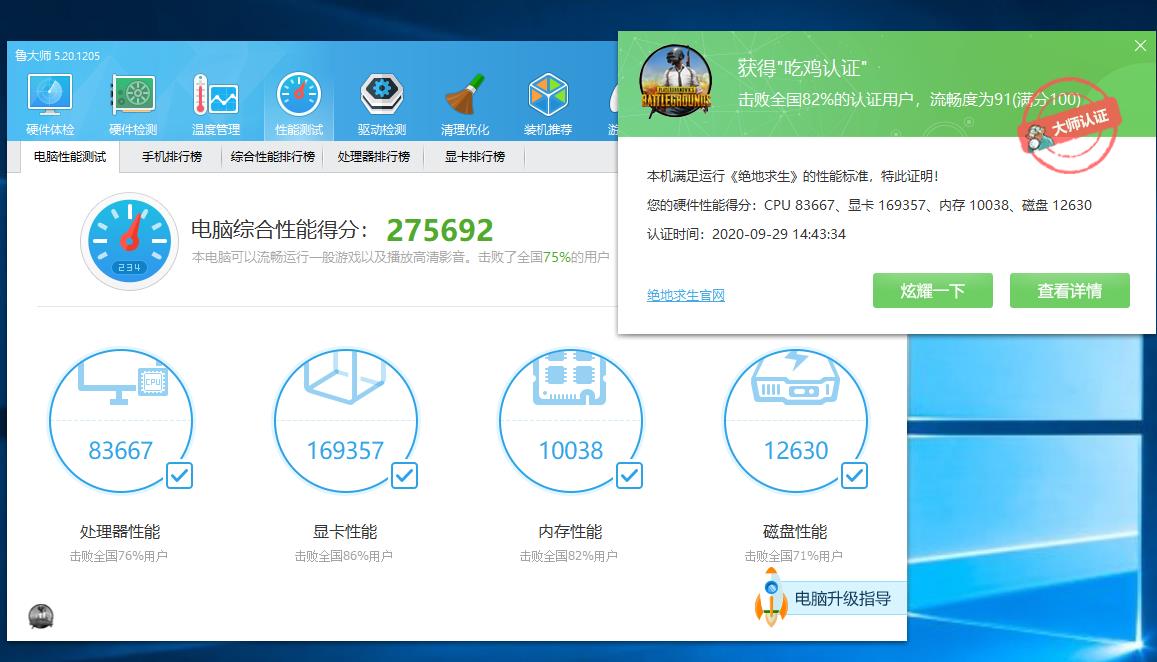Select the 硬件检测 hardware detection icon

131,100
